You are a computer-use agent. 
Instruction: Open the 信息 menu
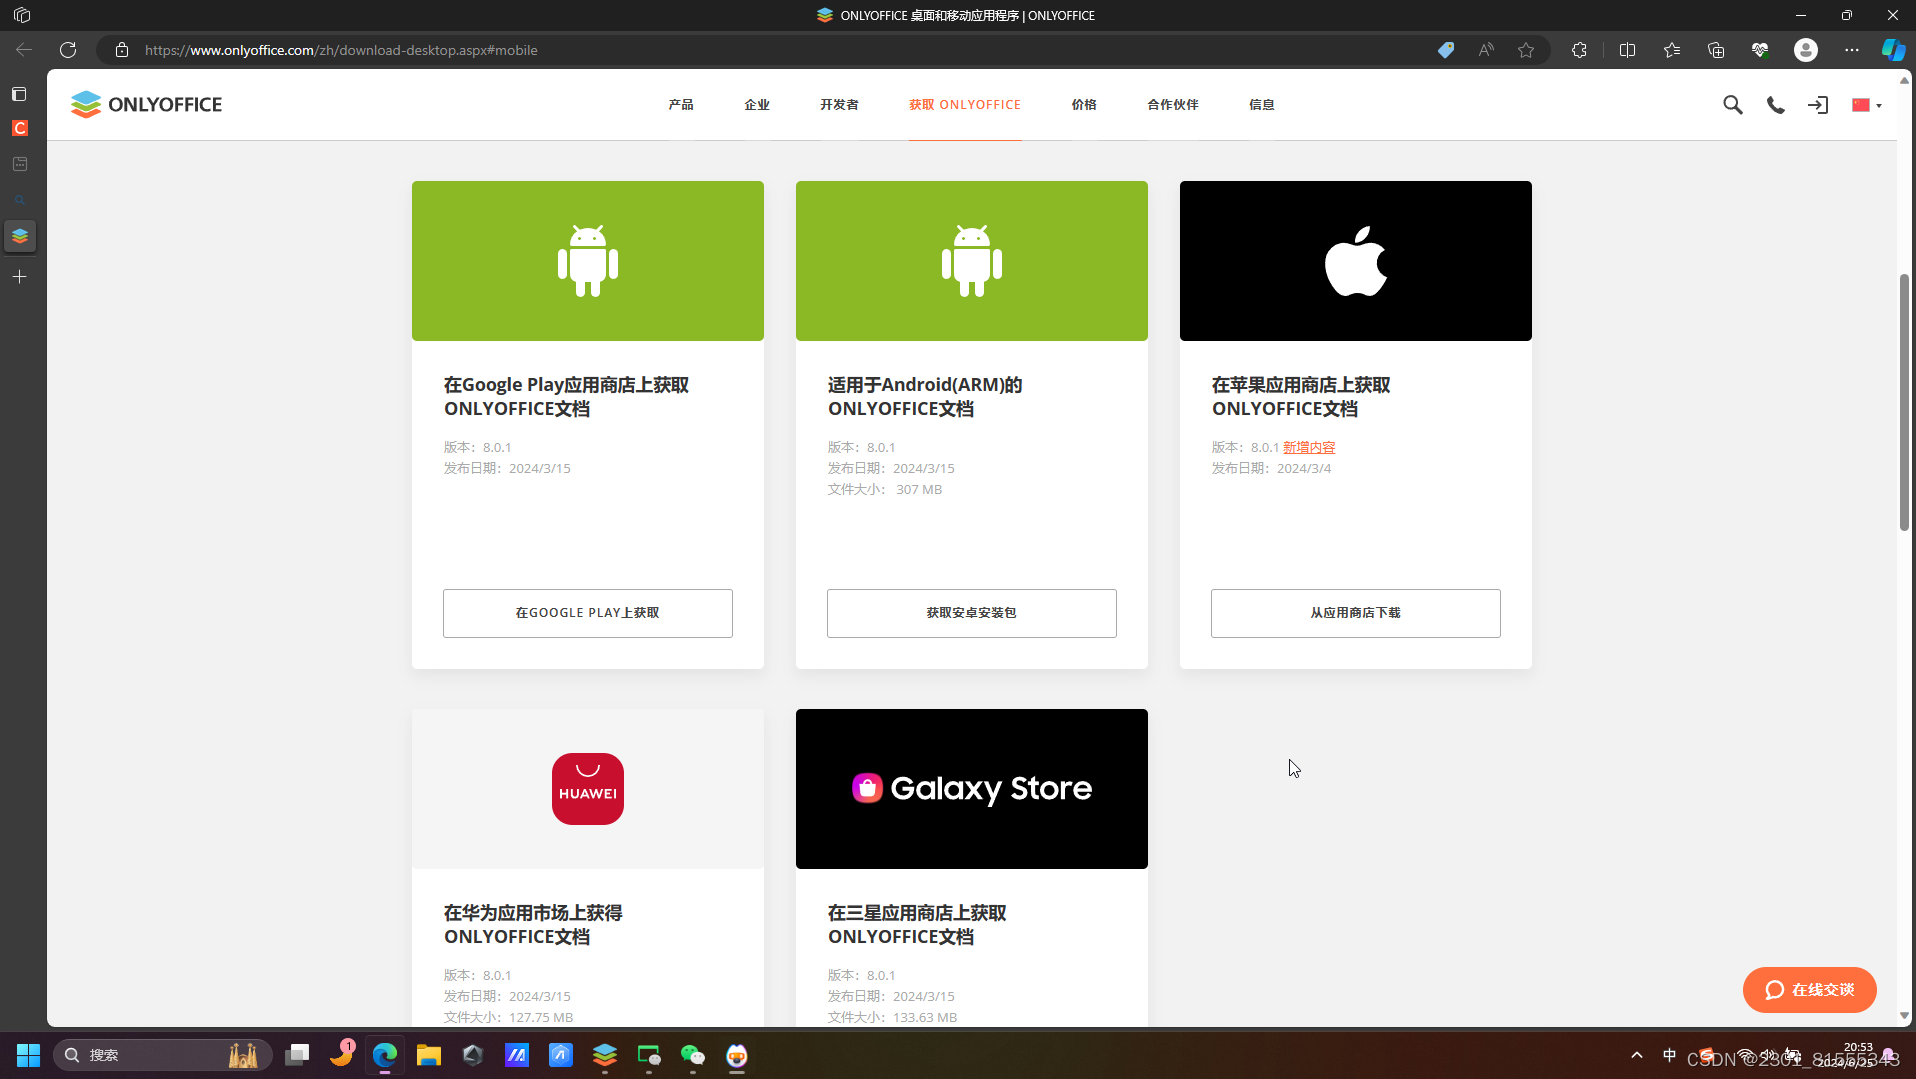pos(1262,105)
